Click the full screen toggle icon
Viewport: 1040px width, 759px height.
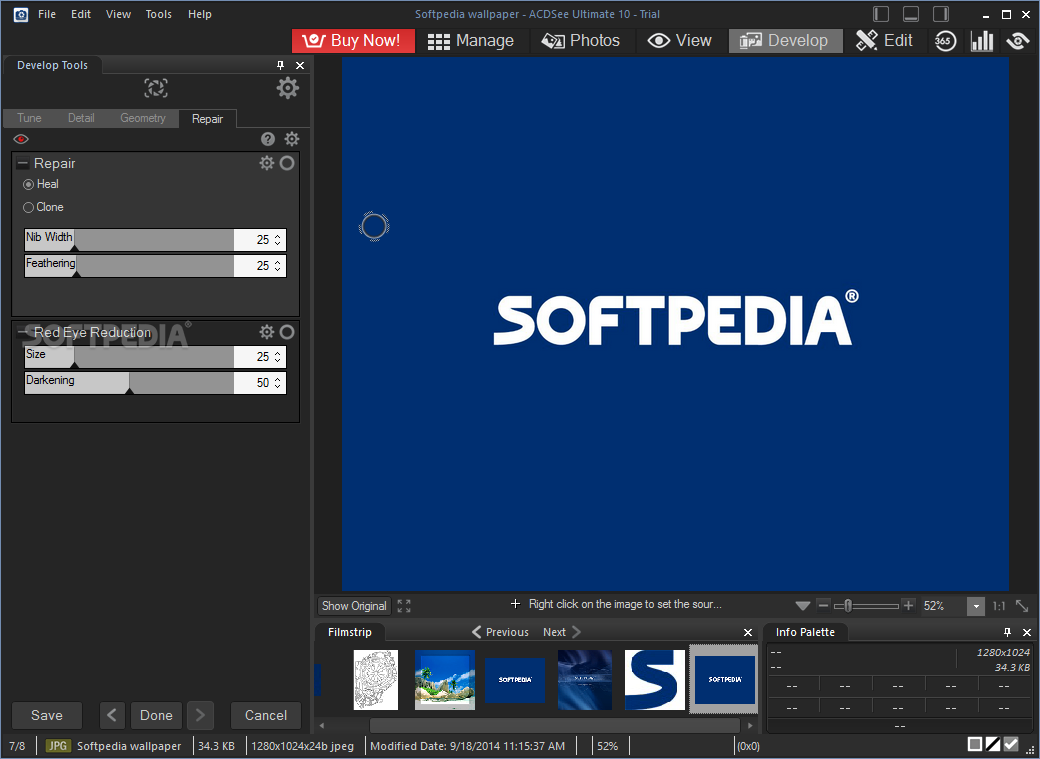pos(404,606)
